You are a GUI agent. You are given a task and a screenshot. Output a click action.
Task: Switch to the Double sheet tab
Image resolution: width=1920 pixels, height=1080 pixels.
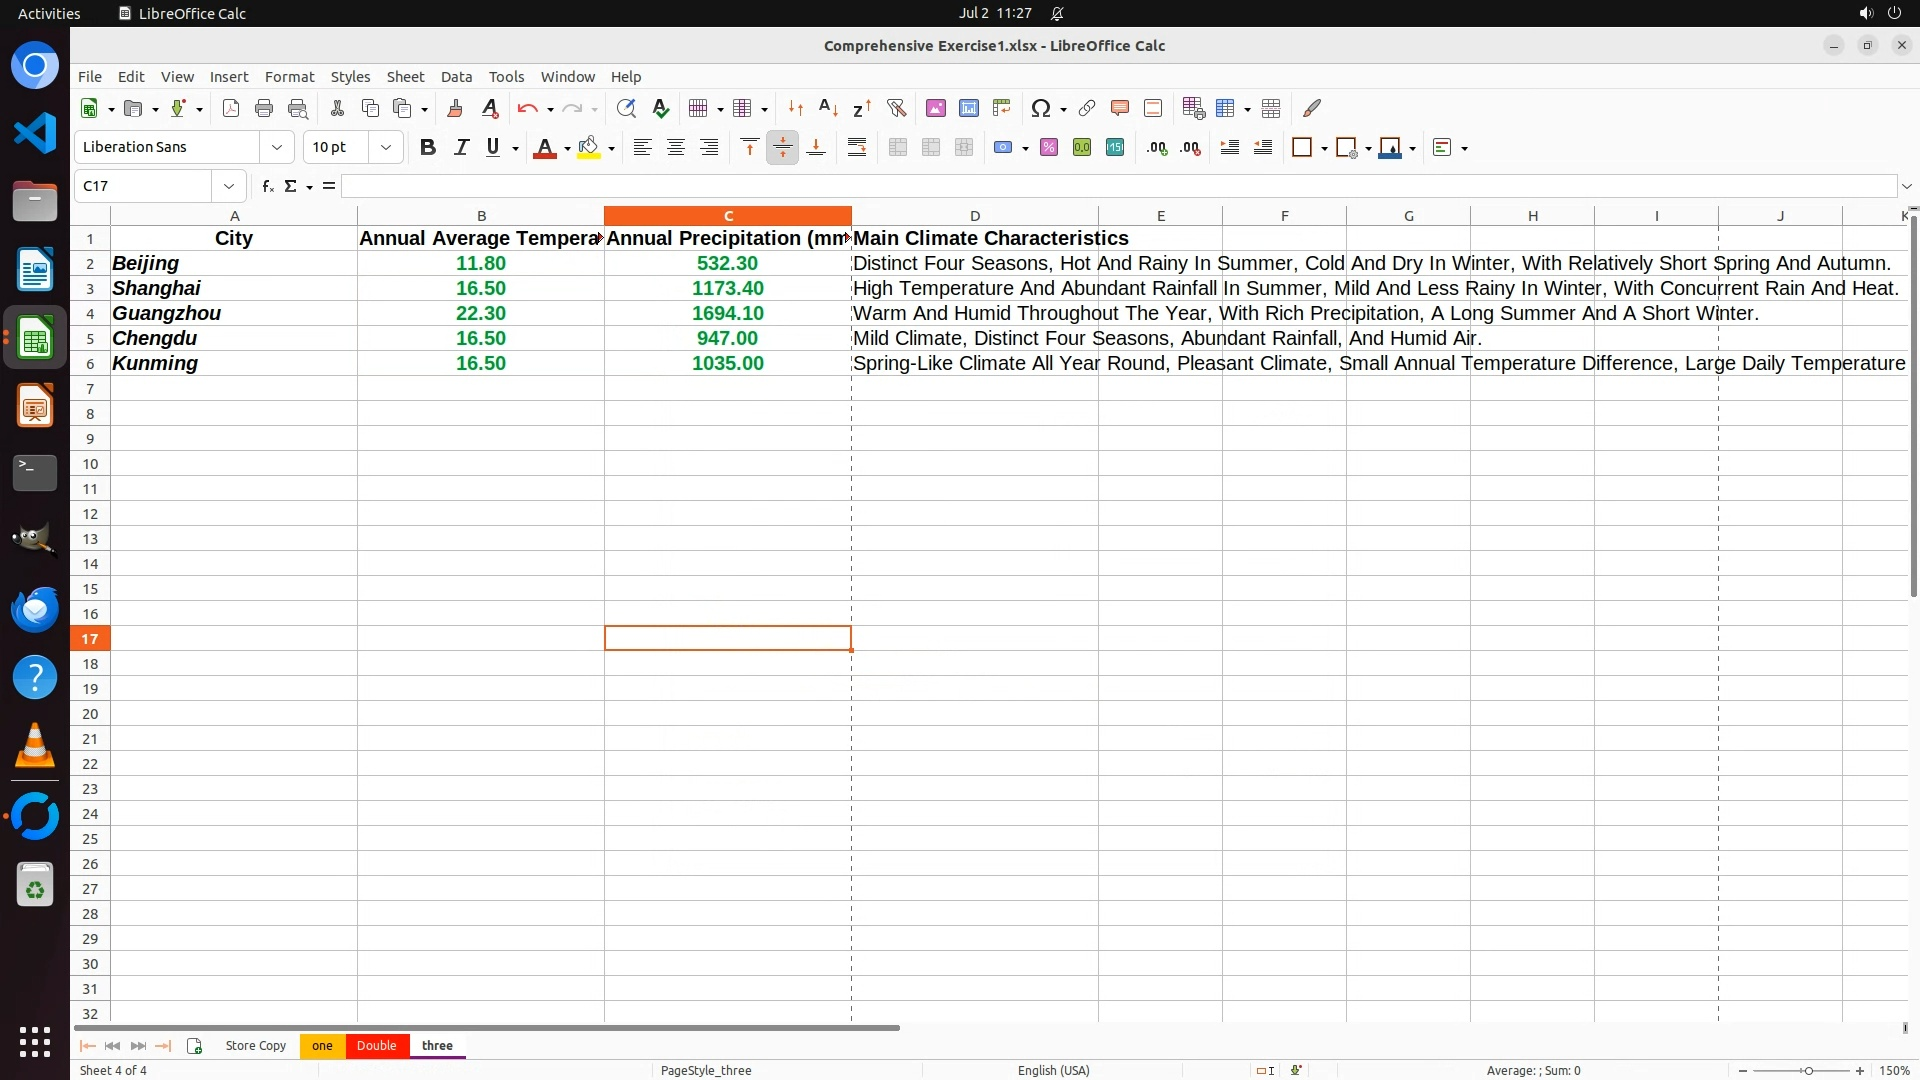click(x=376, y=1046)
